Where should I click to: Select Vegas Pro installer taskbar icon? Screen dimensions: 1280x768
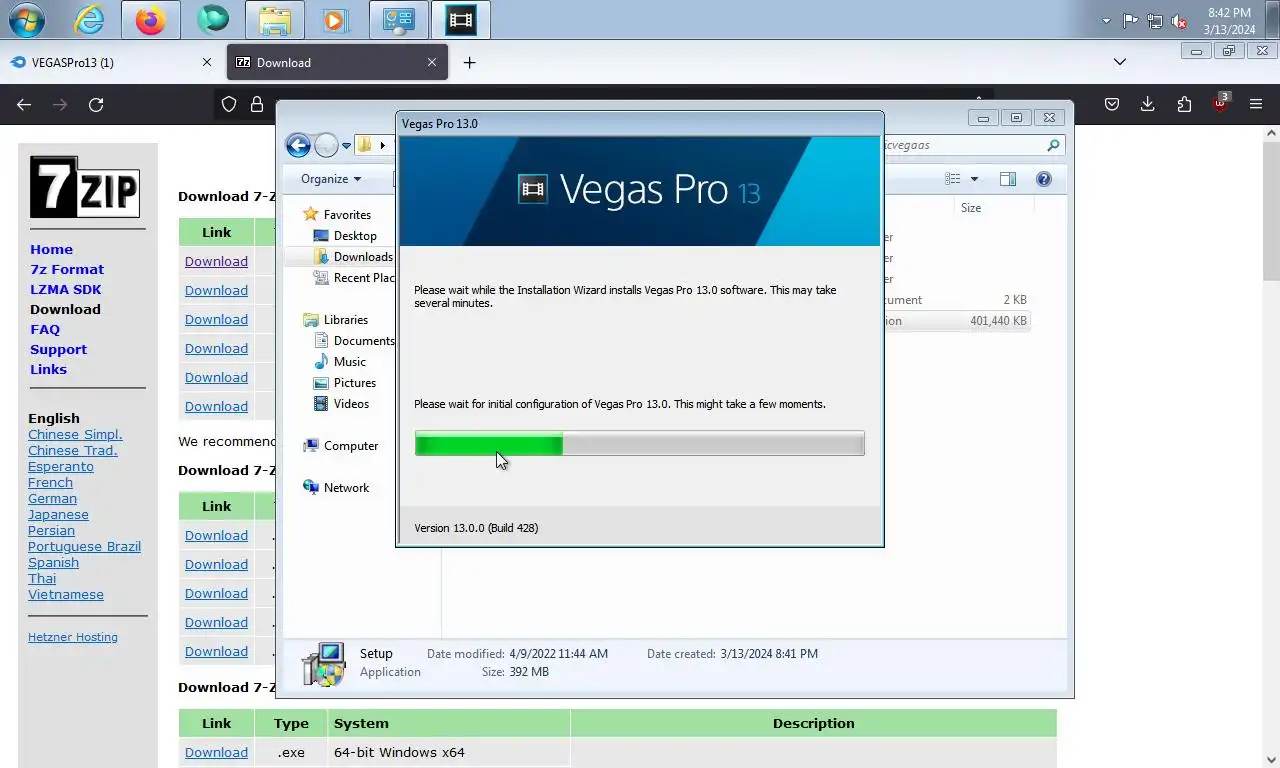coord(461,20)
